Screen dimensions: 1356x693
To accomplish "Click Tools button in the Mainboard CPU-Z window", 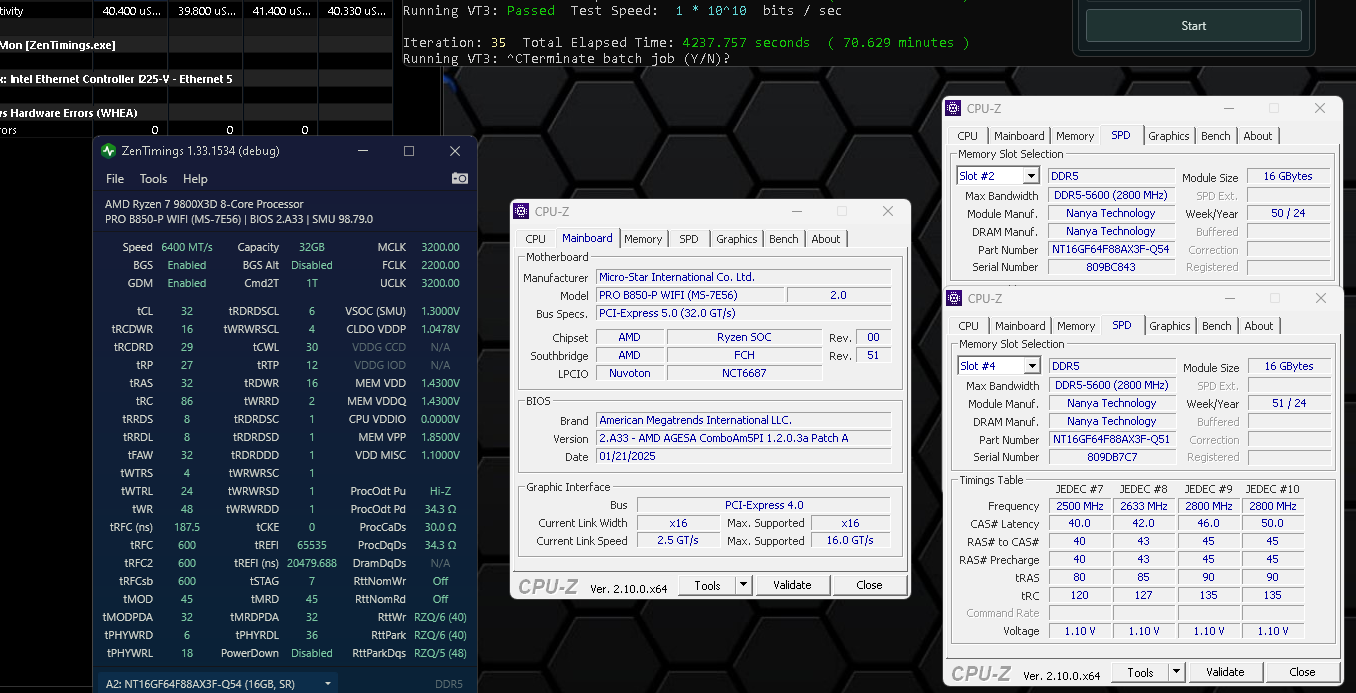I will tap(707, 585).
